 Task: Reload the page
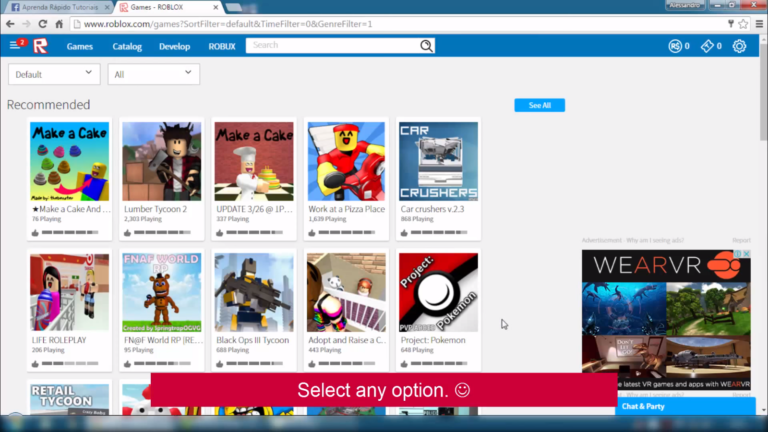(x=43, y=24)
